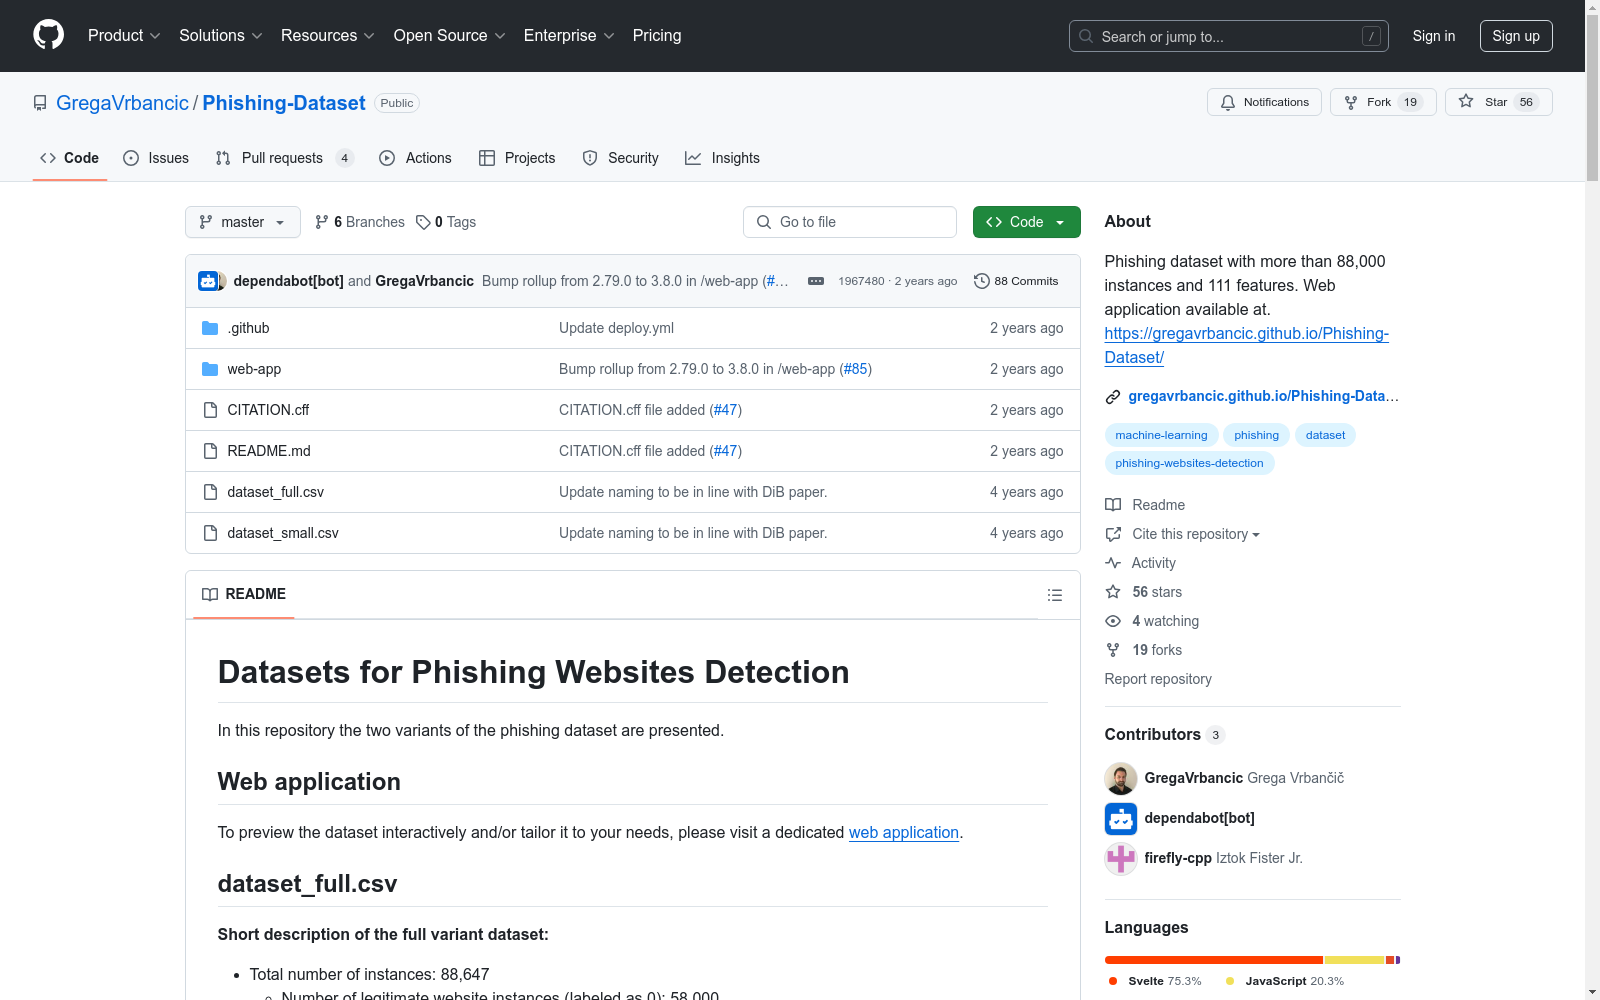Click the repository icon beside GregaVrbancic
This screenshot has width=1600, height=1000.
(x=40, y=103)
